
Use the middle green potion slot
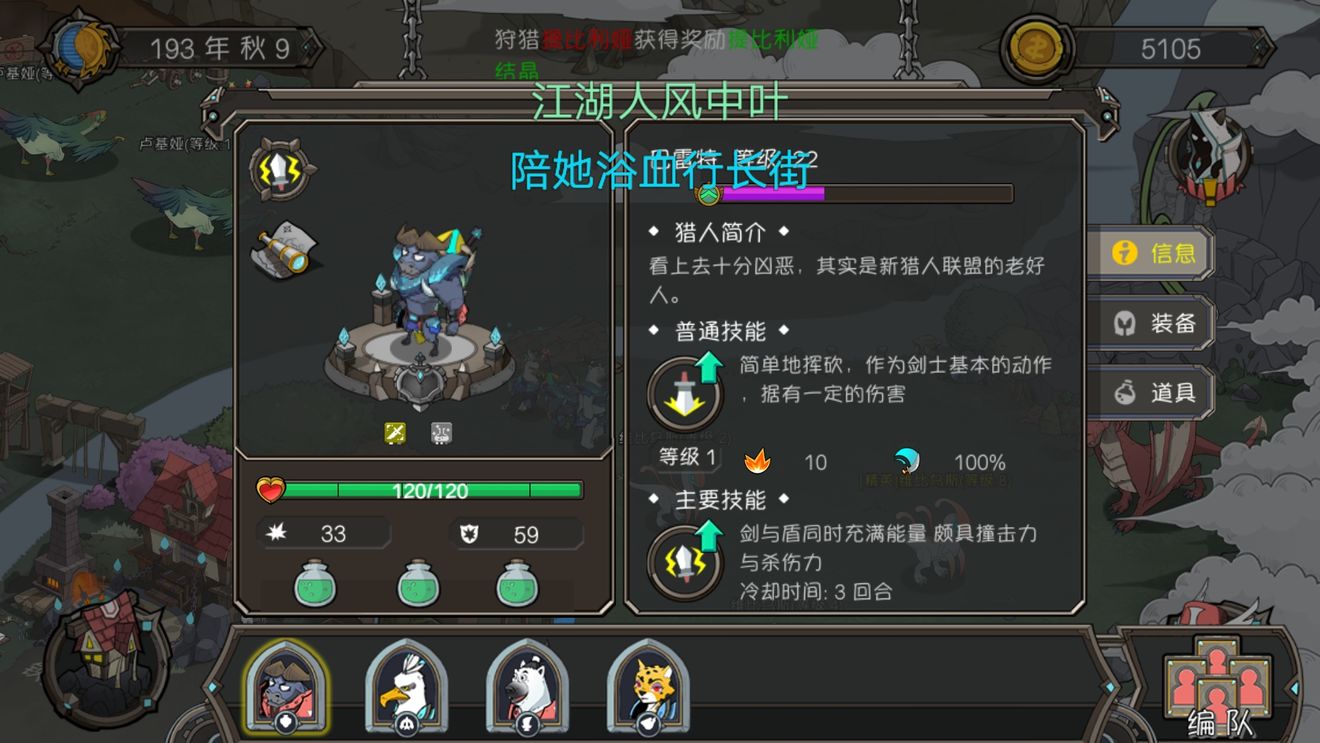tap(420, 583)
